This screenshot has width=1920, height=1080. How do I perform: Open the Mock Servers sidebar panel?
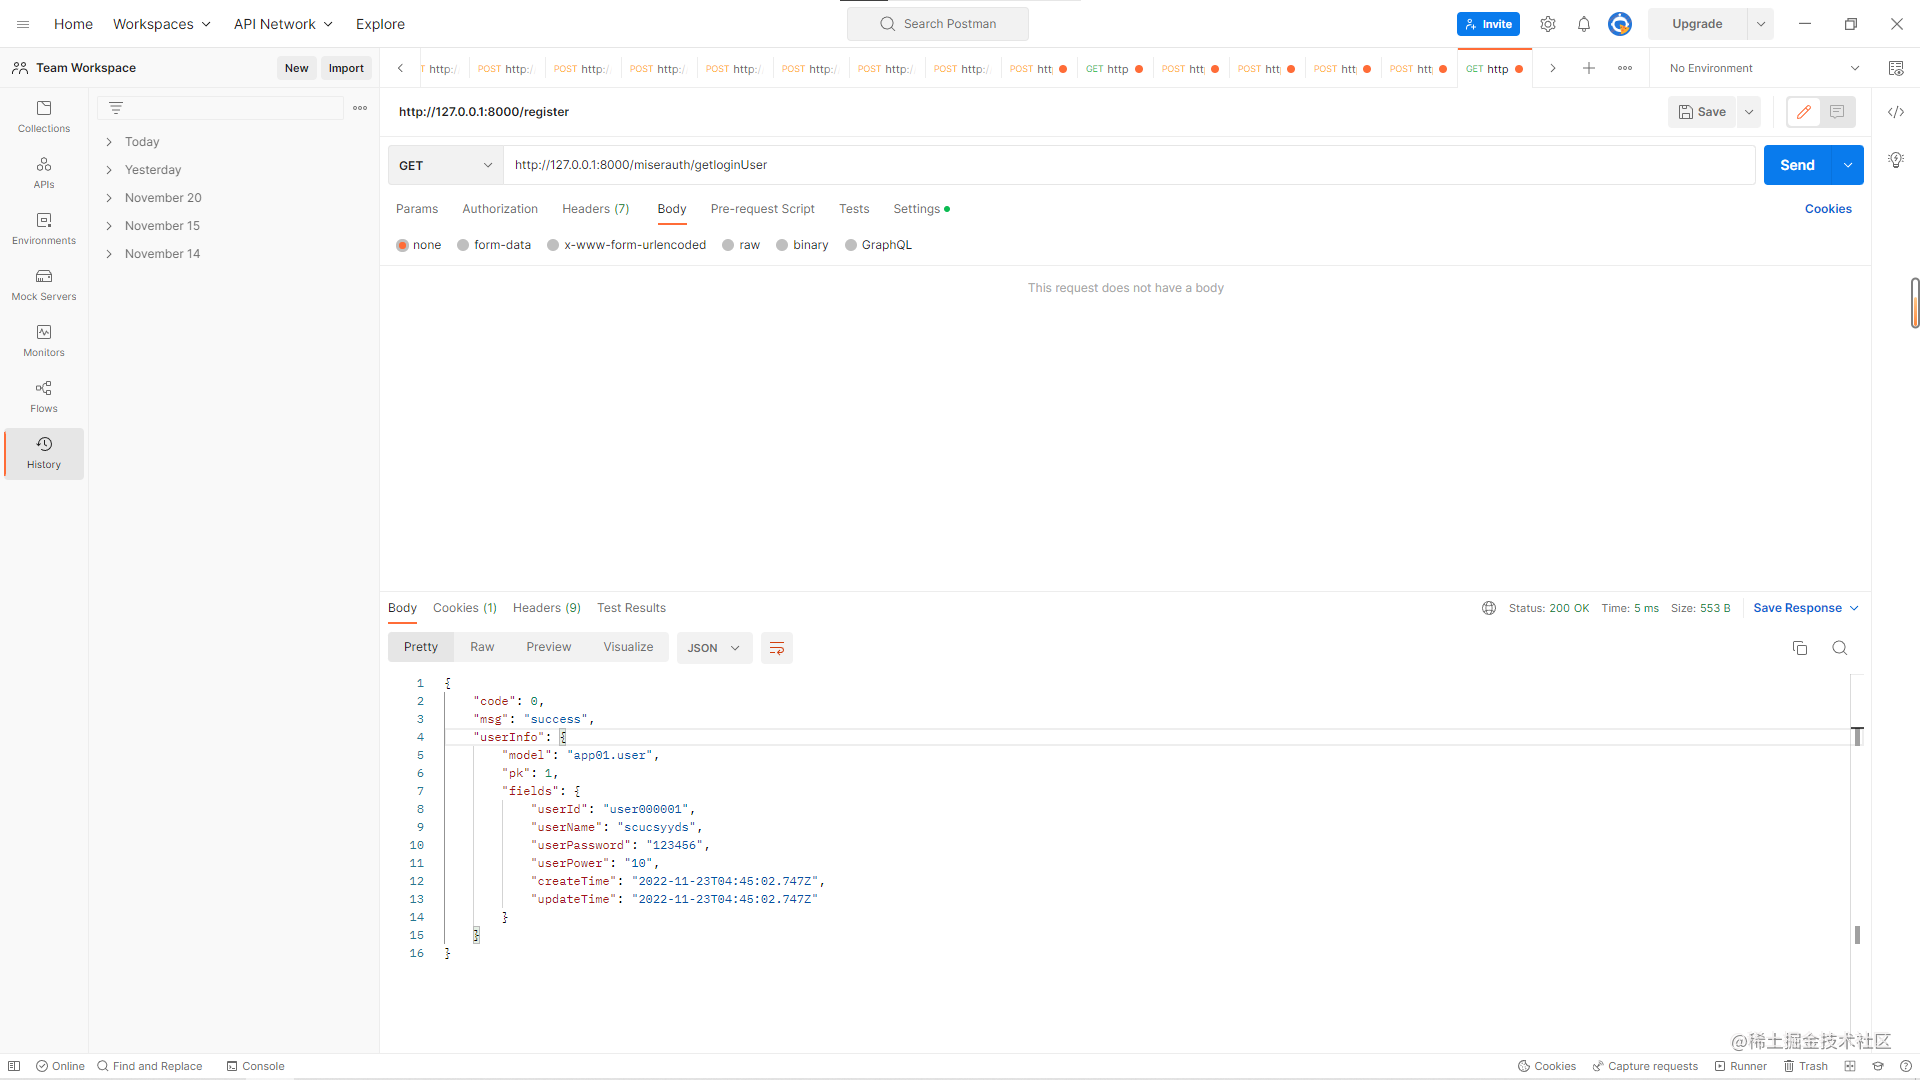[44, 284]
